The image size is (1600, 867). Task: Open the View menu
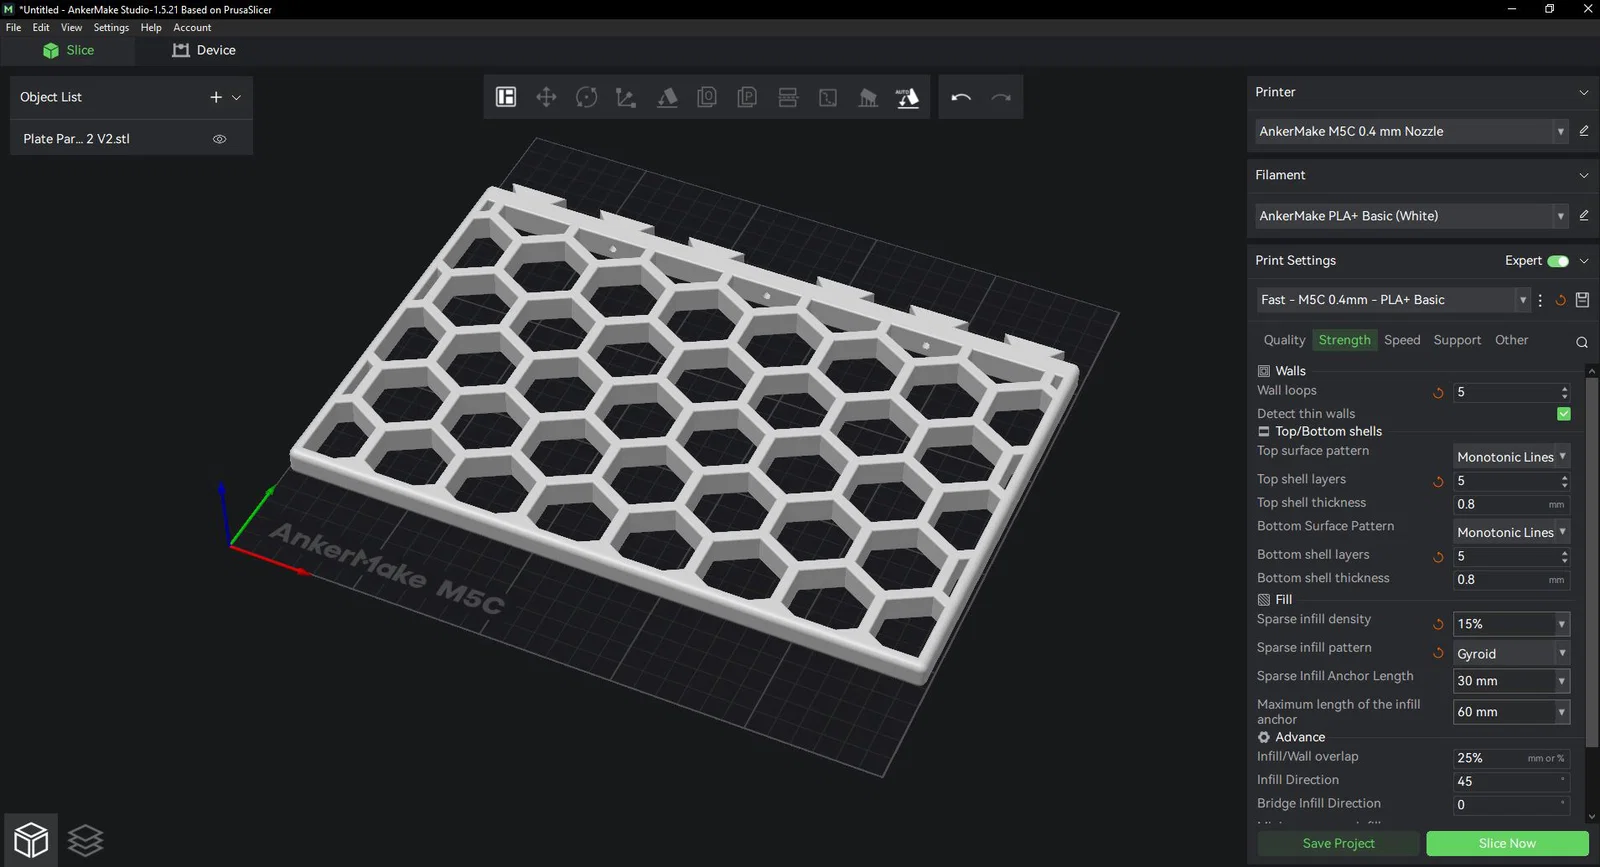[x=71, y=28]
